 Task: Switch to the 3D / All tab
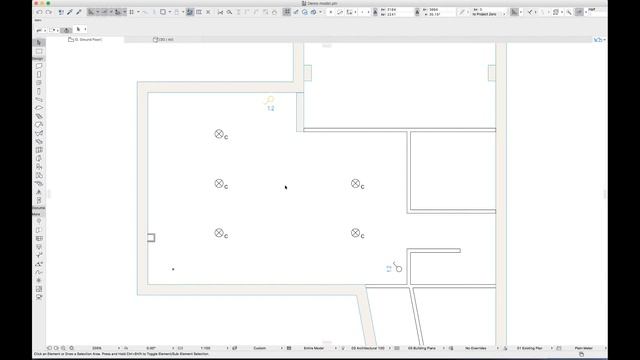point(163,40)
